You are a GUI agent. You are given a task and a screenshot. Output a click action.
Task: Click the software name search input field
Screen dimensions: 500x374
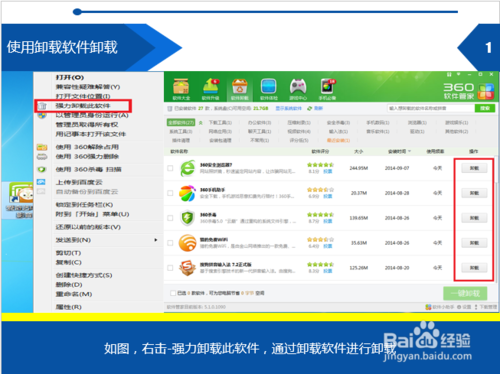[x=431, y=108]
